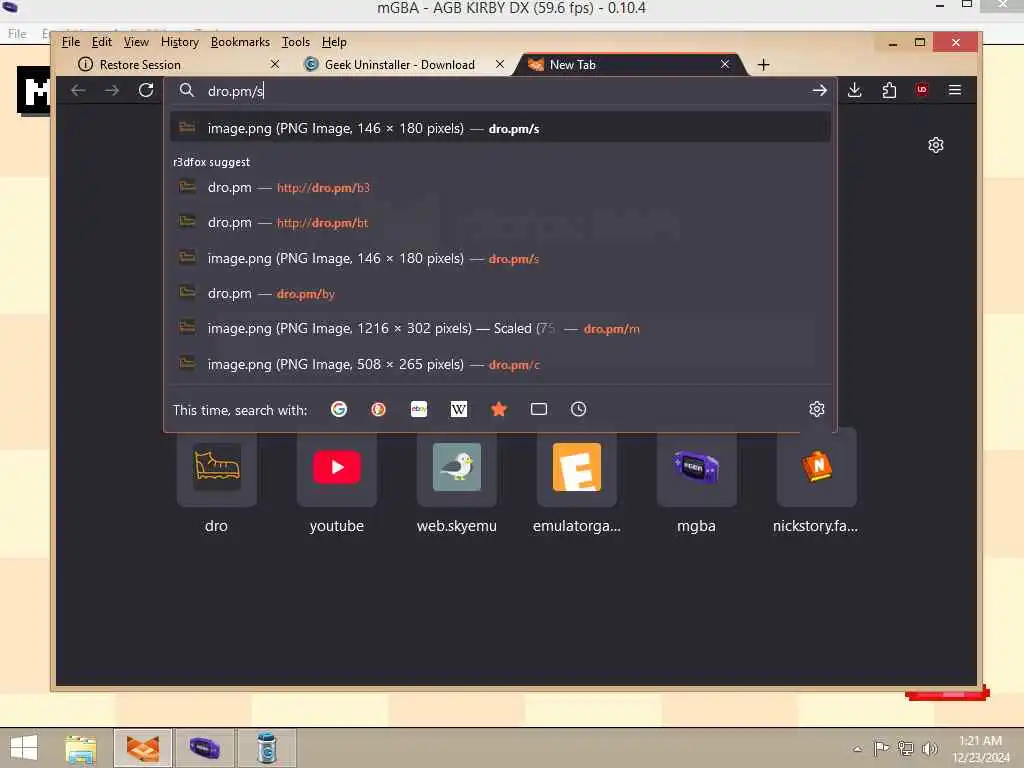Open the History menu
The width and height of the screenshot is (1024, 768).
[x=180, y=42]
